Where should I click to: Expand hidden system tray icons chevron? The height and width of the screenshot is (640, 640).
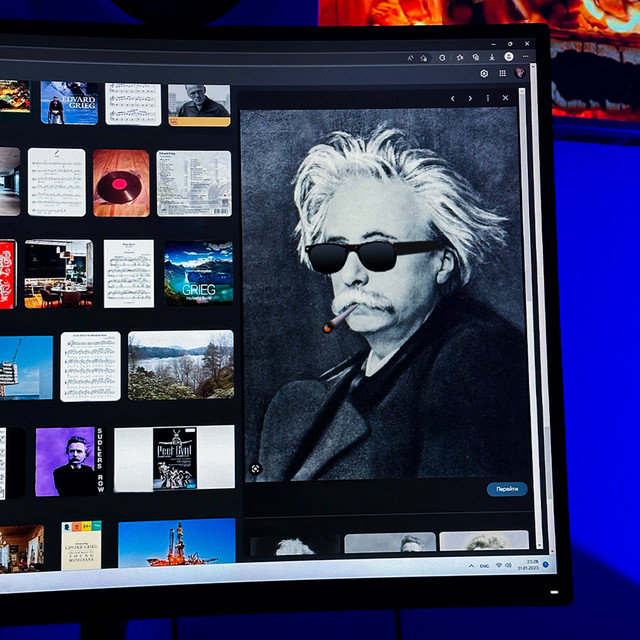(x=472, y=566)
